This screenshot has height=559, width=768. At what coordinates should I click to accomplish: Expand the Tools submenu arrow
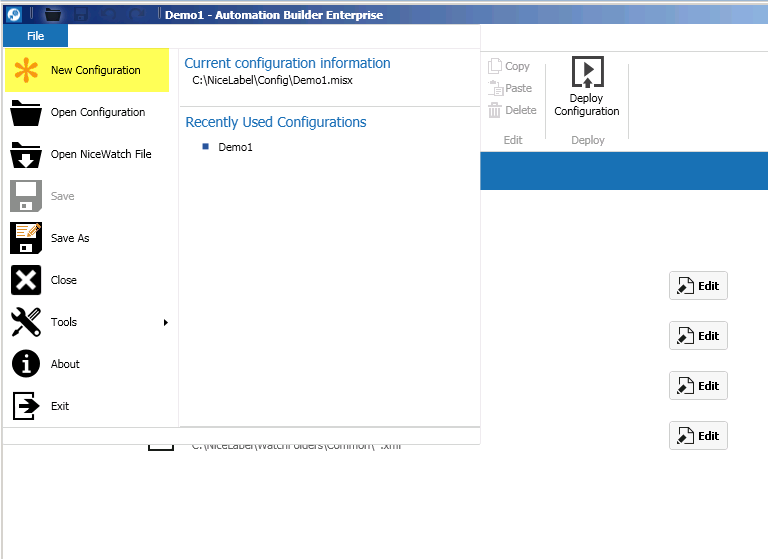166,322
